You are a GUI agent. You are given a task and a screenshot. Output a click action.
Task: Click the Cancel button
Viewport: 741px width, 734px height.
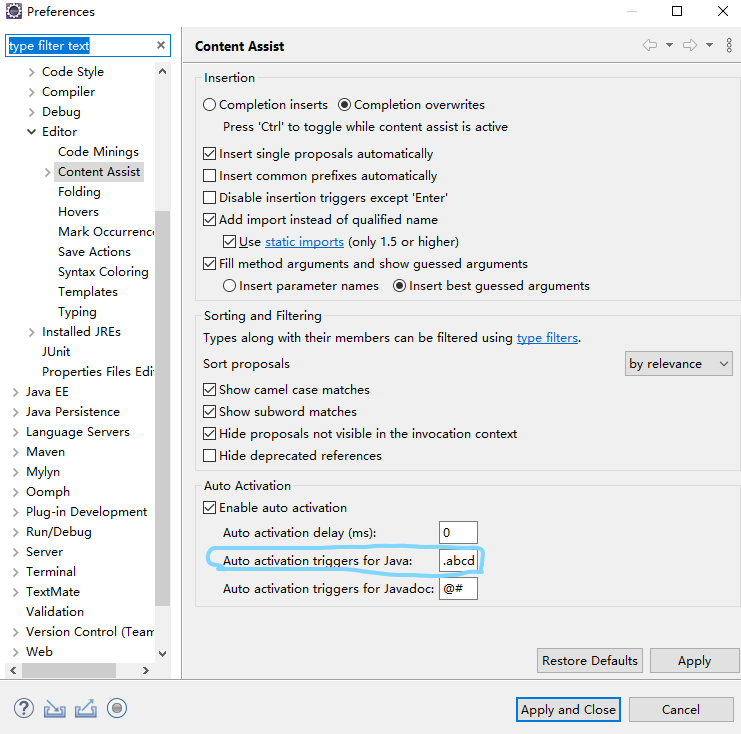coord(681,709)
